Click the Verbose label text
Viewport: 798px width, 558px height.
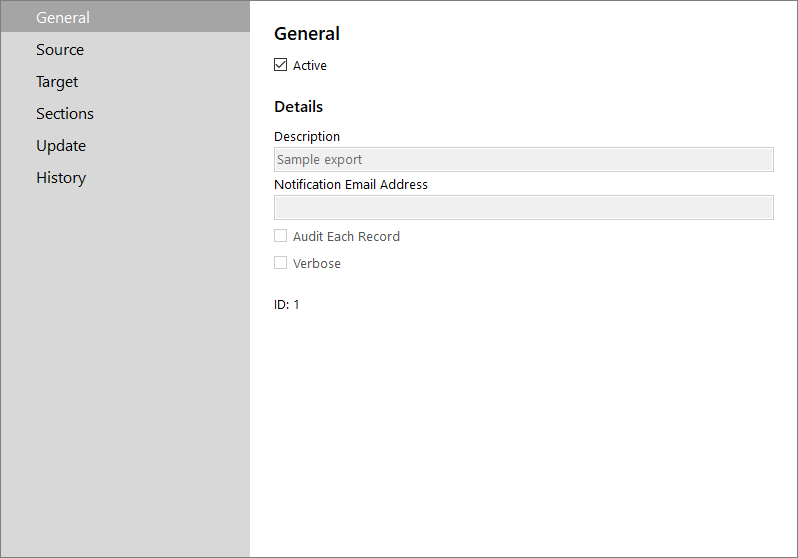point(317,263)
